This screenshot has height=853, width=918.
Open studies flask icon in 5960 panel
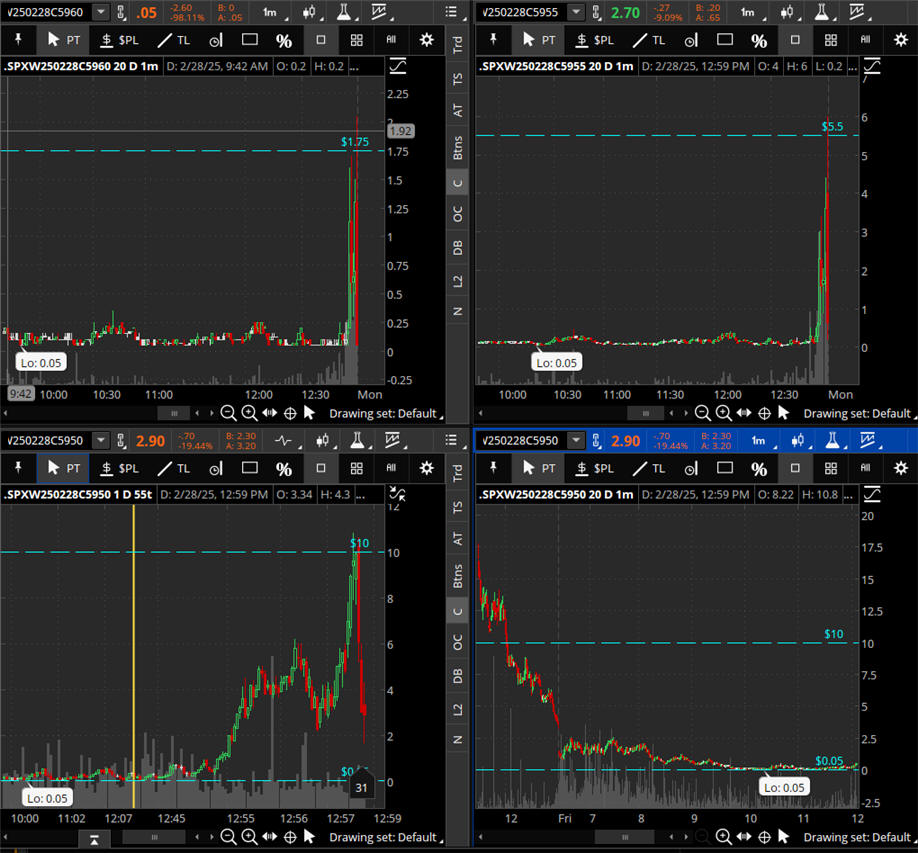click(x=344, y=12)
